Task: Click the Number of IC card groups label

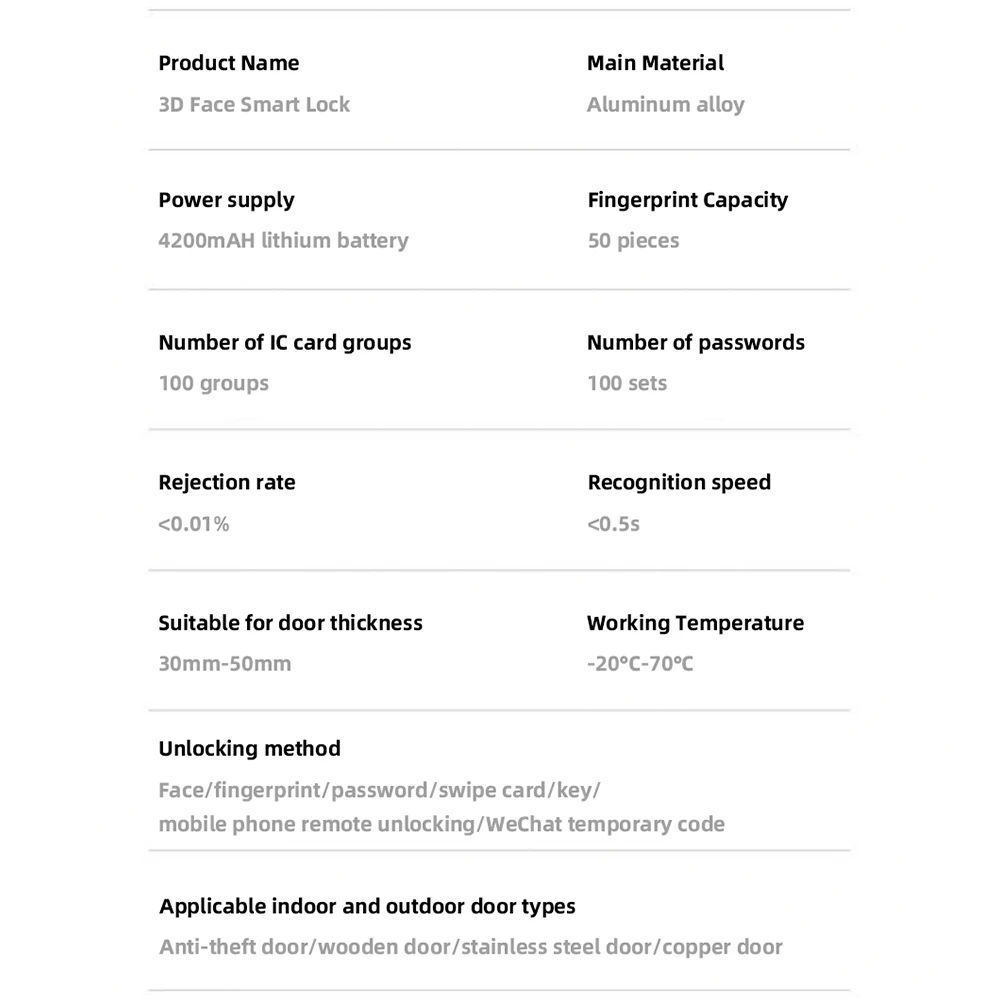Action: (284, 343)
